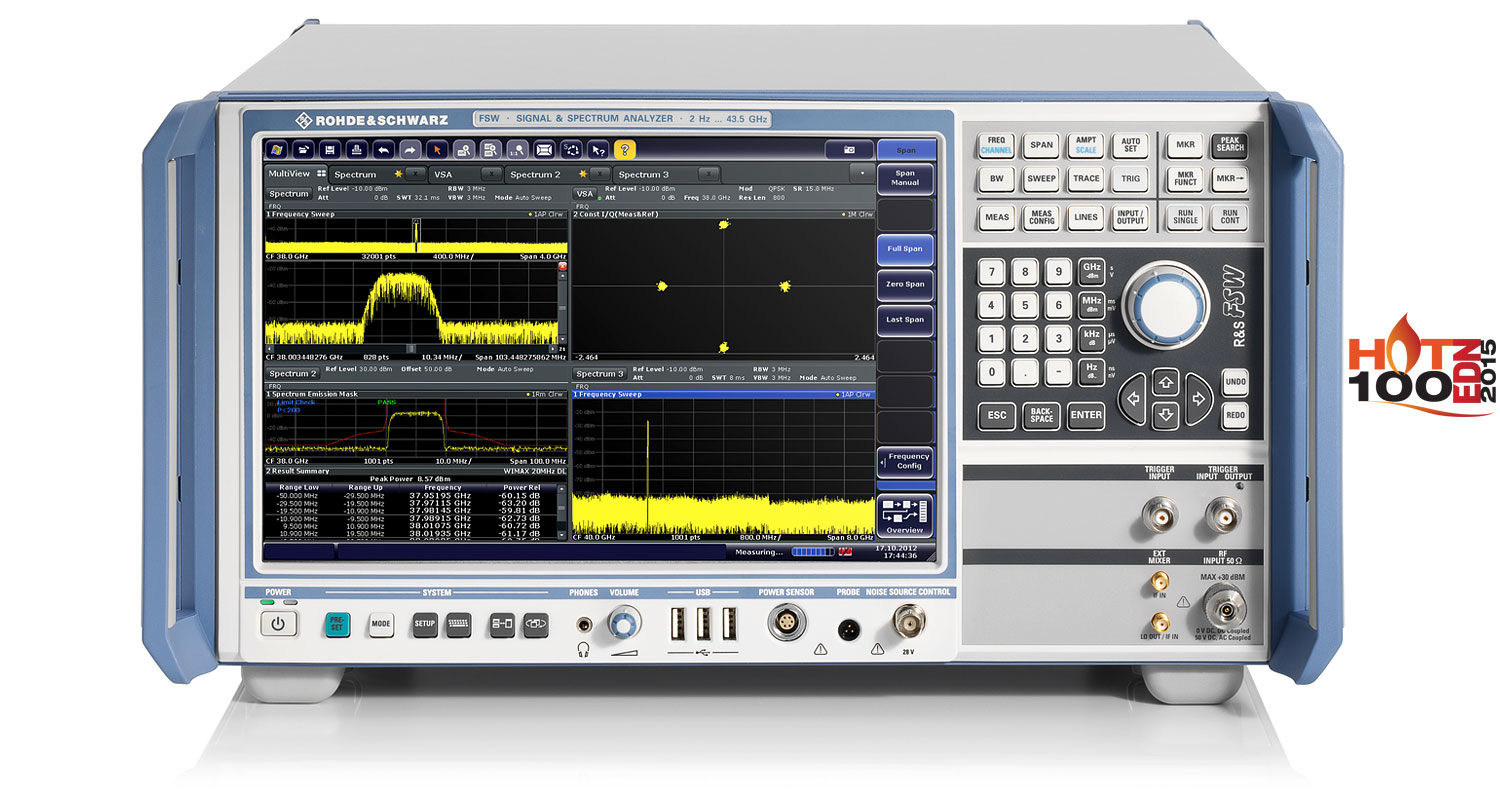The height and width of the screenshot is (800, 1500).
Task: Click the save (floppy disk) toolbar icon
Action: coord(330,149)
